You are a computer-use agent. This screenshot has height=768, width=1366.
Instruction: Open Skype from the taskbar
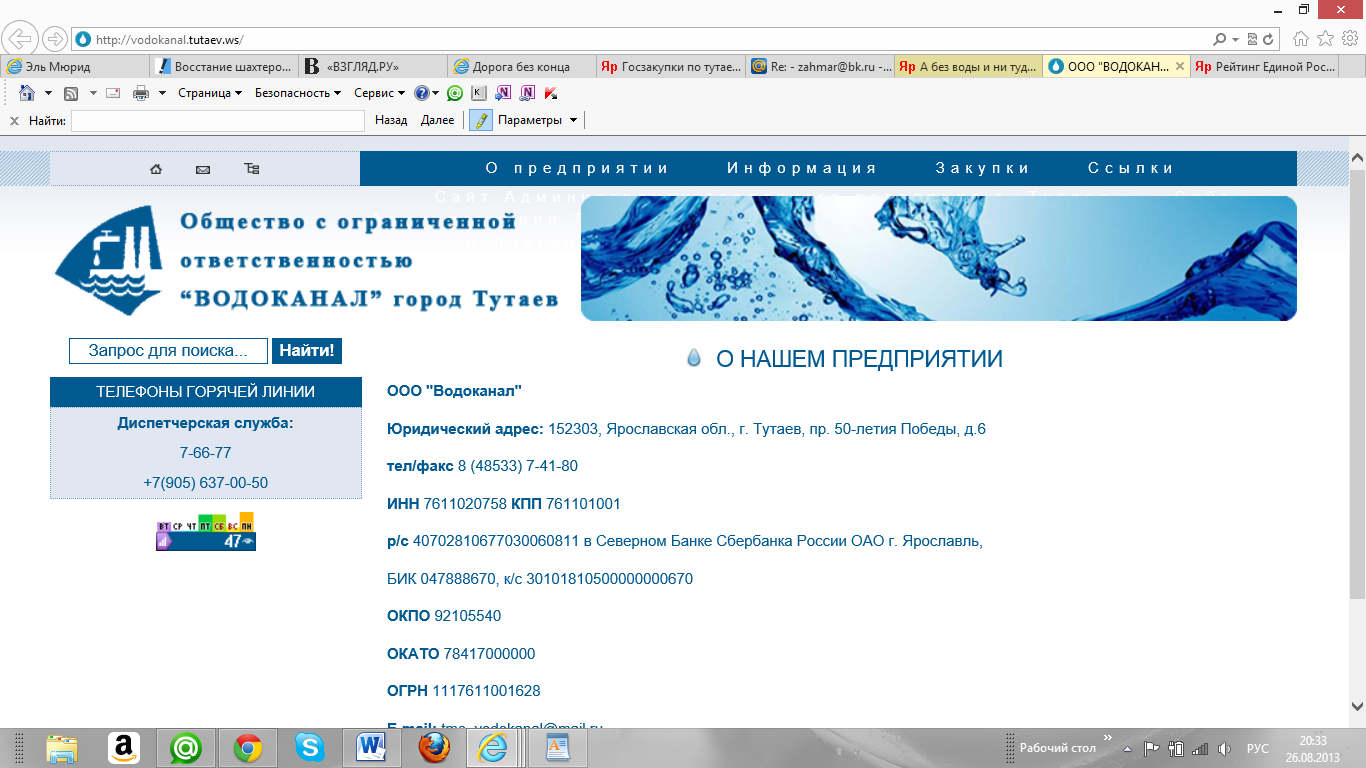(x=310, y=748)
